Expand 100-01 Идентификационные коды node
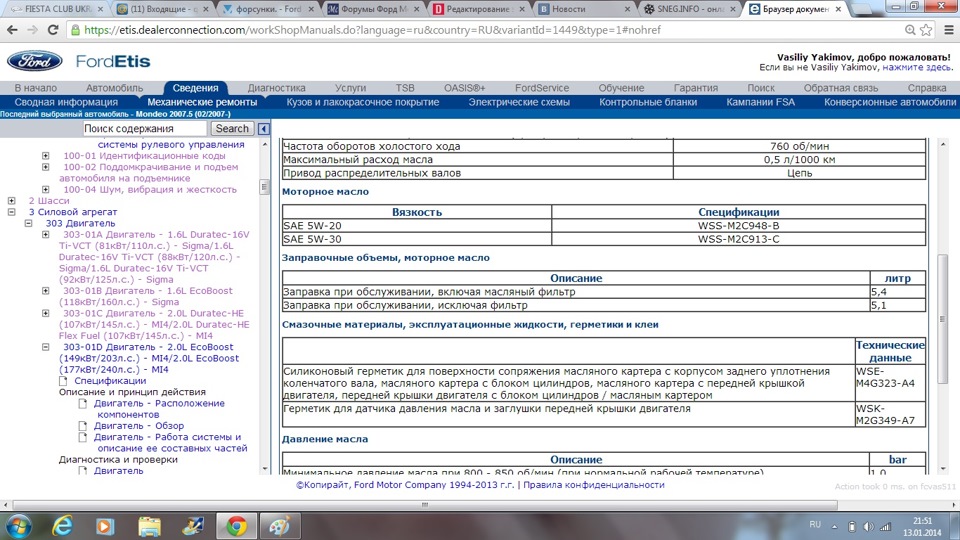Image resolution: width=960 pixels, height=540 pixels. (x=45, y=156)
